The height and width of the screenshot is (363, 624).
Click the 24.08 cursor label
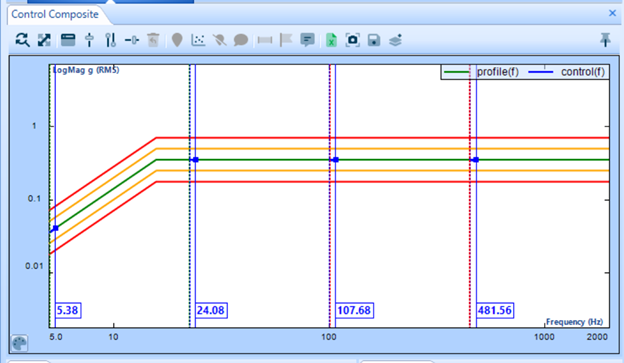[211, 310]
